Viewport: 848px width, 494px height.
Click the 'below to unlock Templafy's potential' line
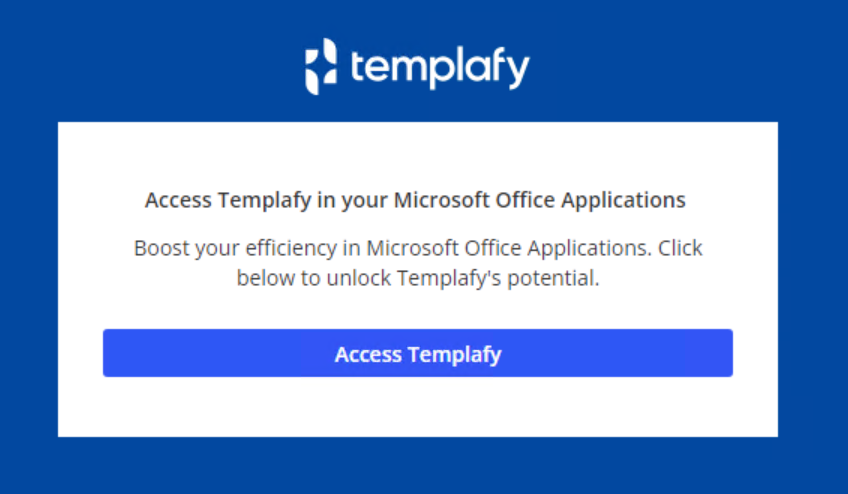tap(418, 278)
